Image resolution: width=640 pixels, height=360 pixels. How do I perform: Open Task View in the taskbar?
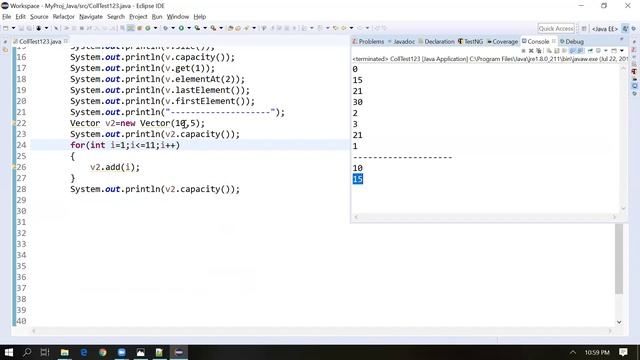point(45,352)
